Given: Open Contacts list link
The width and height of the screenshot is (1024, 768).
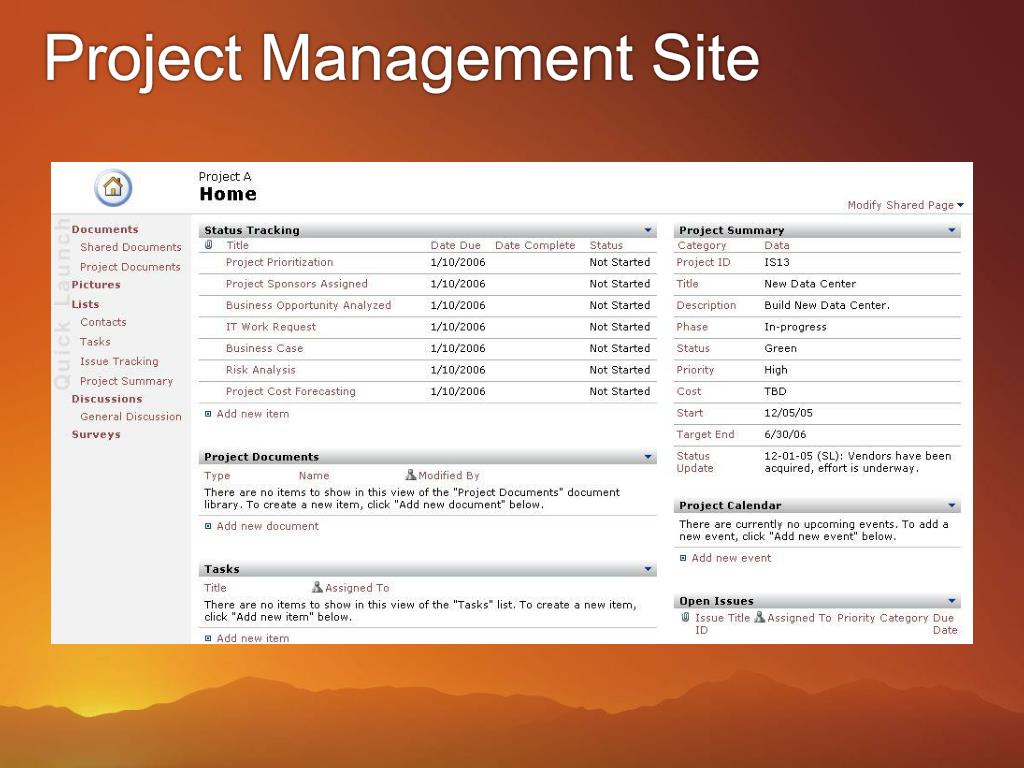Looking at the screenshot, I should click(x=103, y=322).
